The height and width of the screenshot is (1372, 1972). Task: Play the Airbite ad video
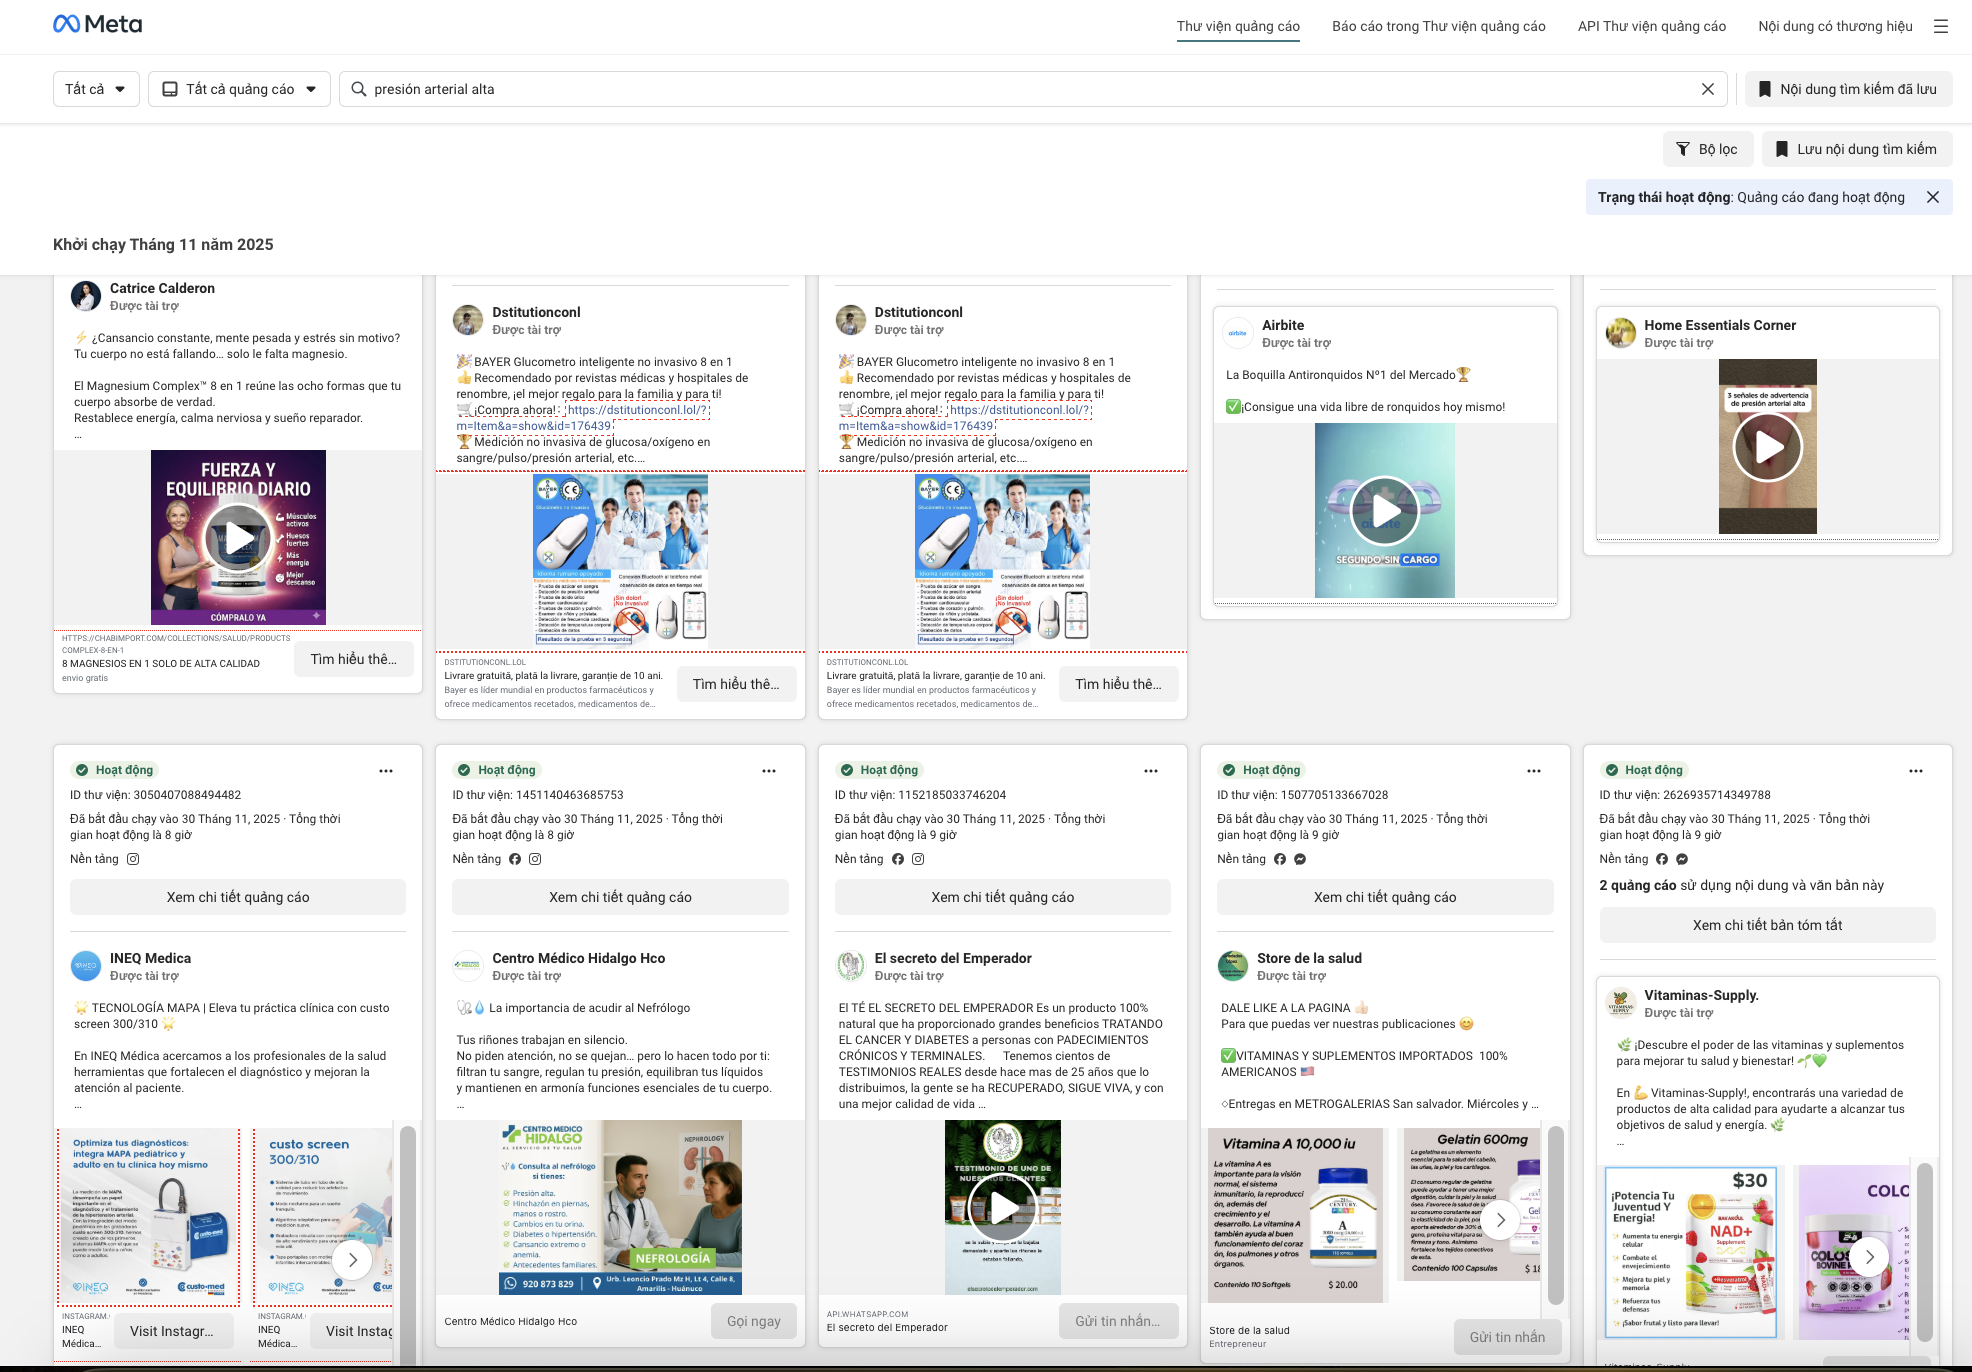tap(1384, 511)
